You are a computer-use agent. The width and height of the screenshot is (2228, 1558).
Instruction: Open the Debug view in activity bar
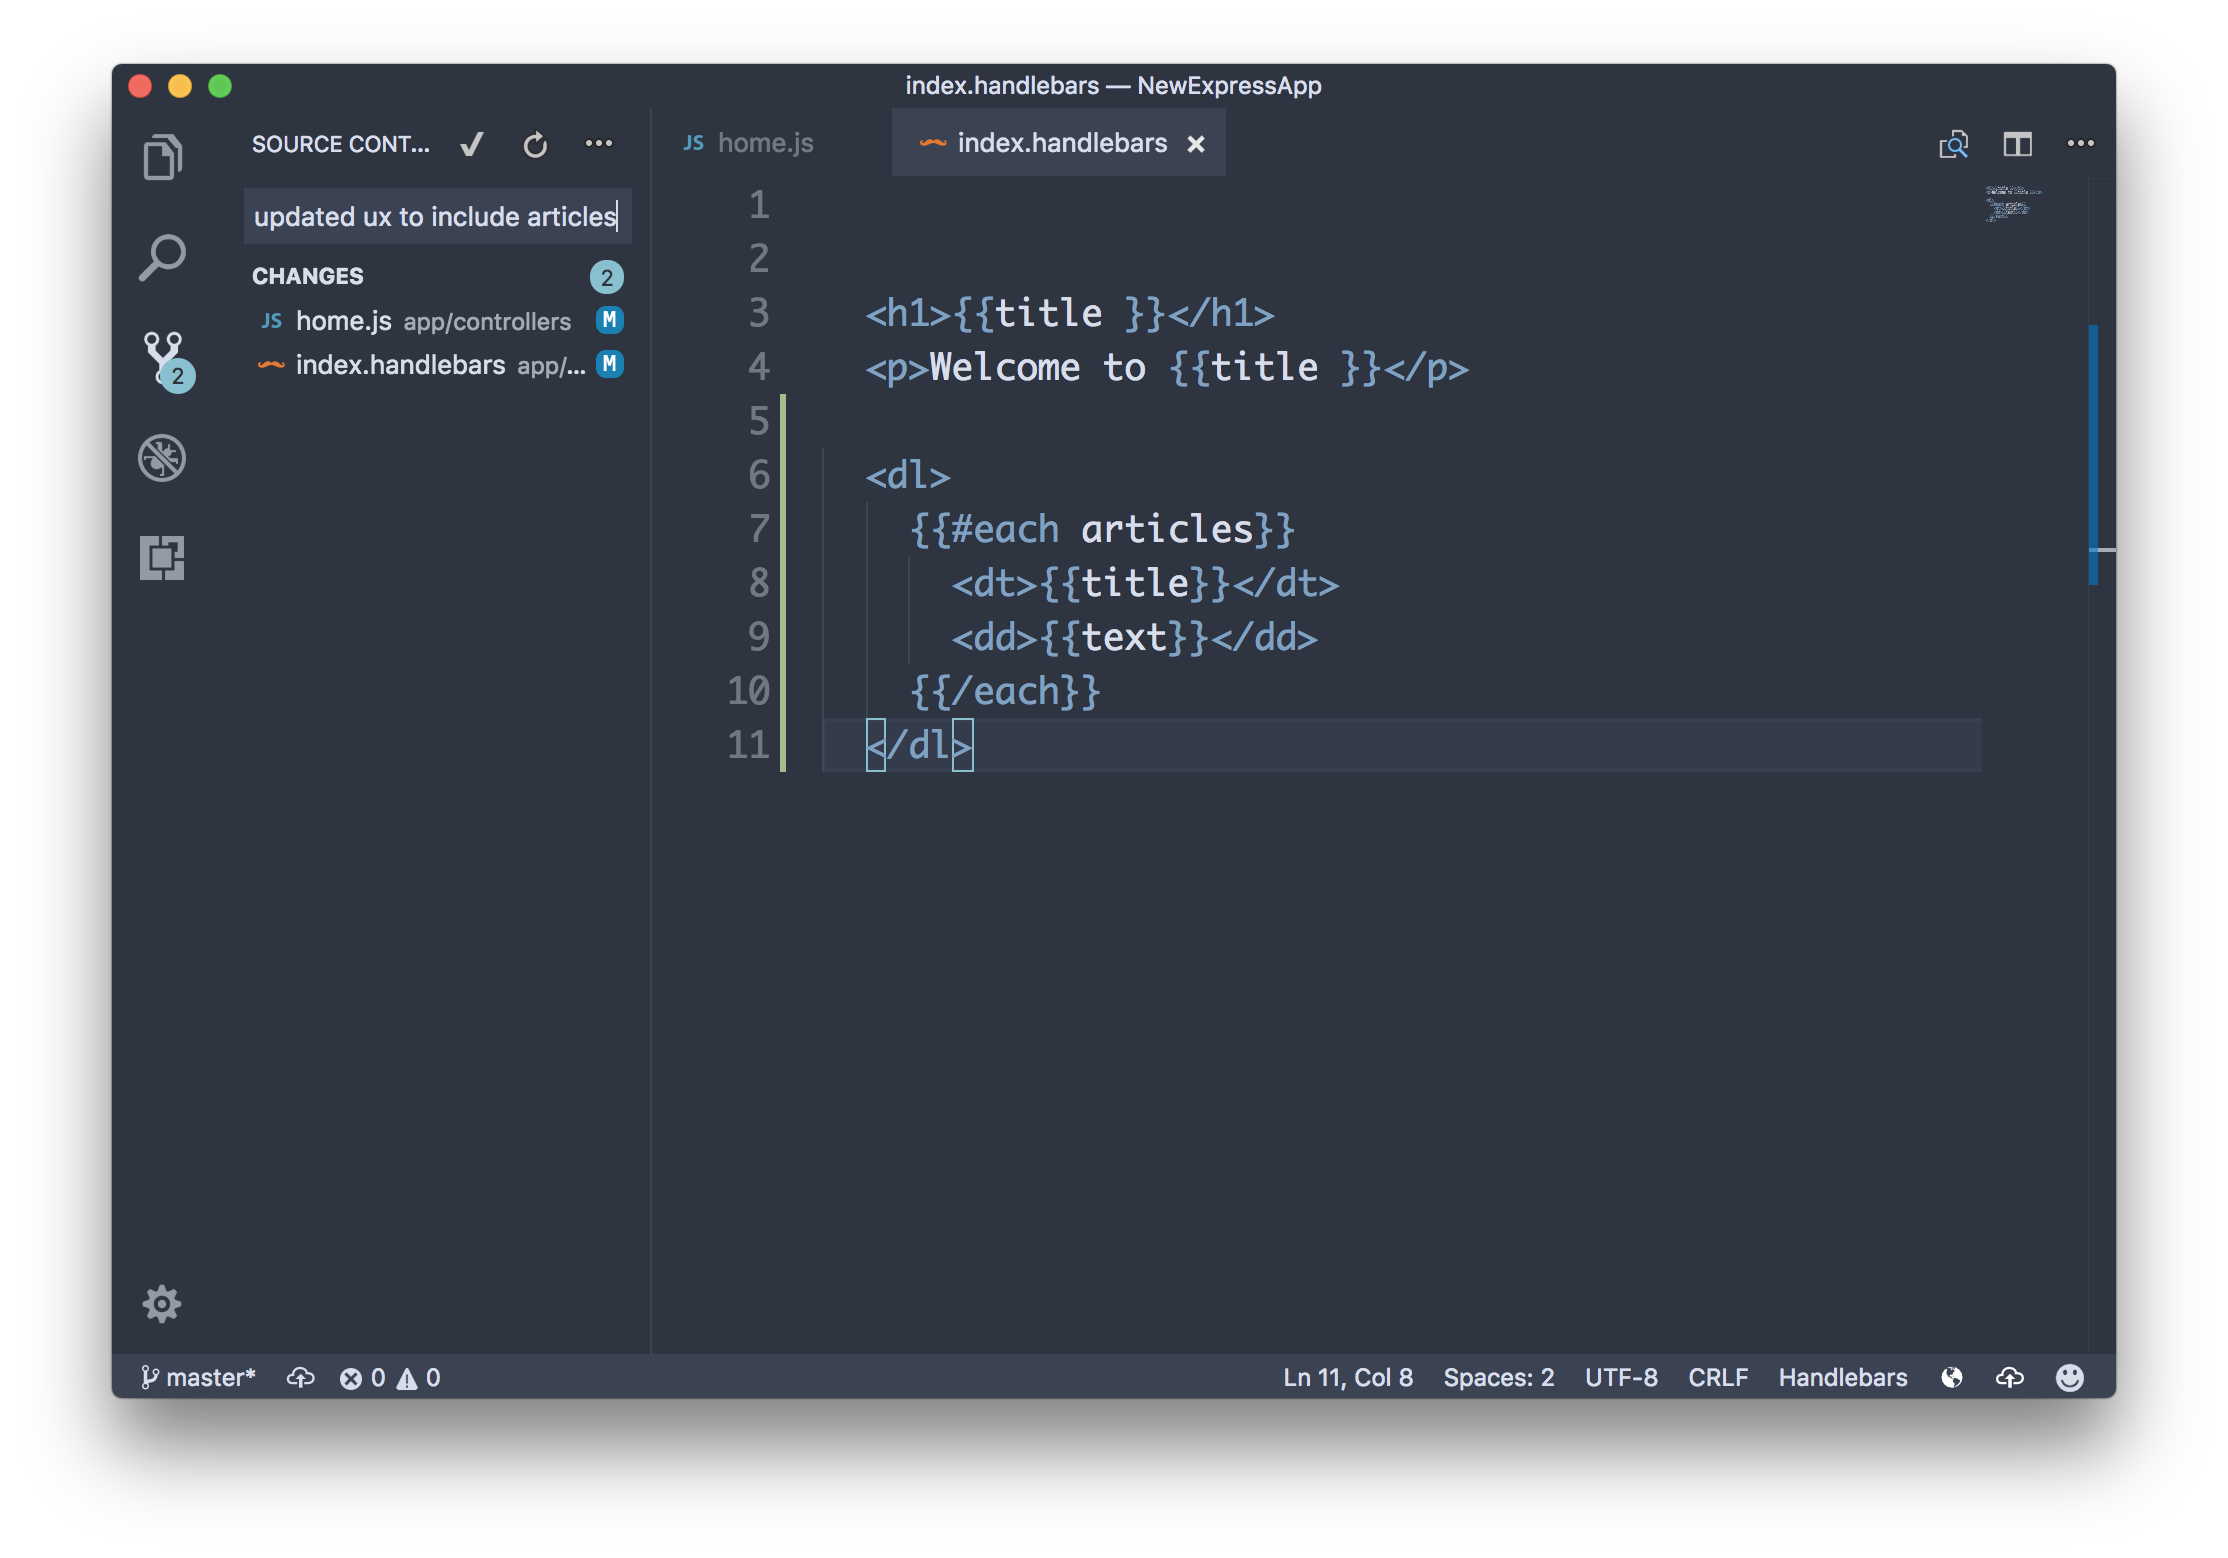162,458
